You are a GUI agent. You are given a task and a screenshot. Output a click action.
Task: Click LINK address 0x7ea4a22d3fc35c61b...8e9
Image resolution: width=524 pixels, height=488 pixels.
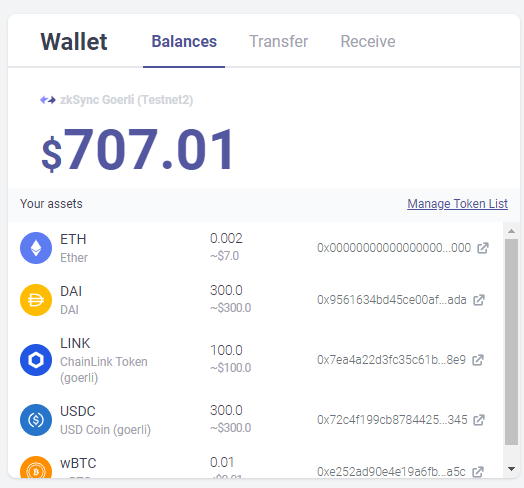click(x=391, y=360)
